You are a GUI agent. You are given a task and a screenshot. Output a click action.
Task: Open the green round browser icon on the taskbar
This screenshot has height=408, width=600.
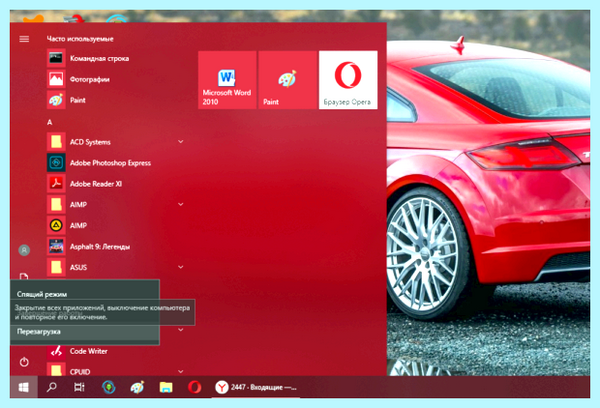[109, 387]
